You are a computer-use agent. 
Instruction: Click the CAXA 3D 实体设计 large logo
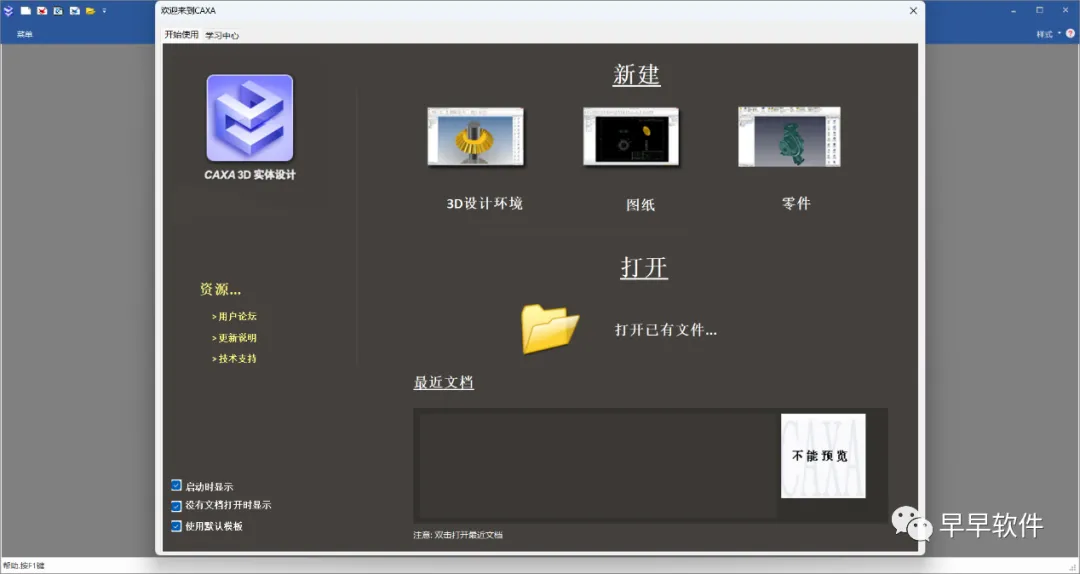click(x=250, y=118)
